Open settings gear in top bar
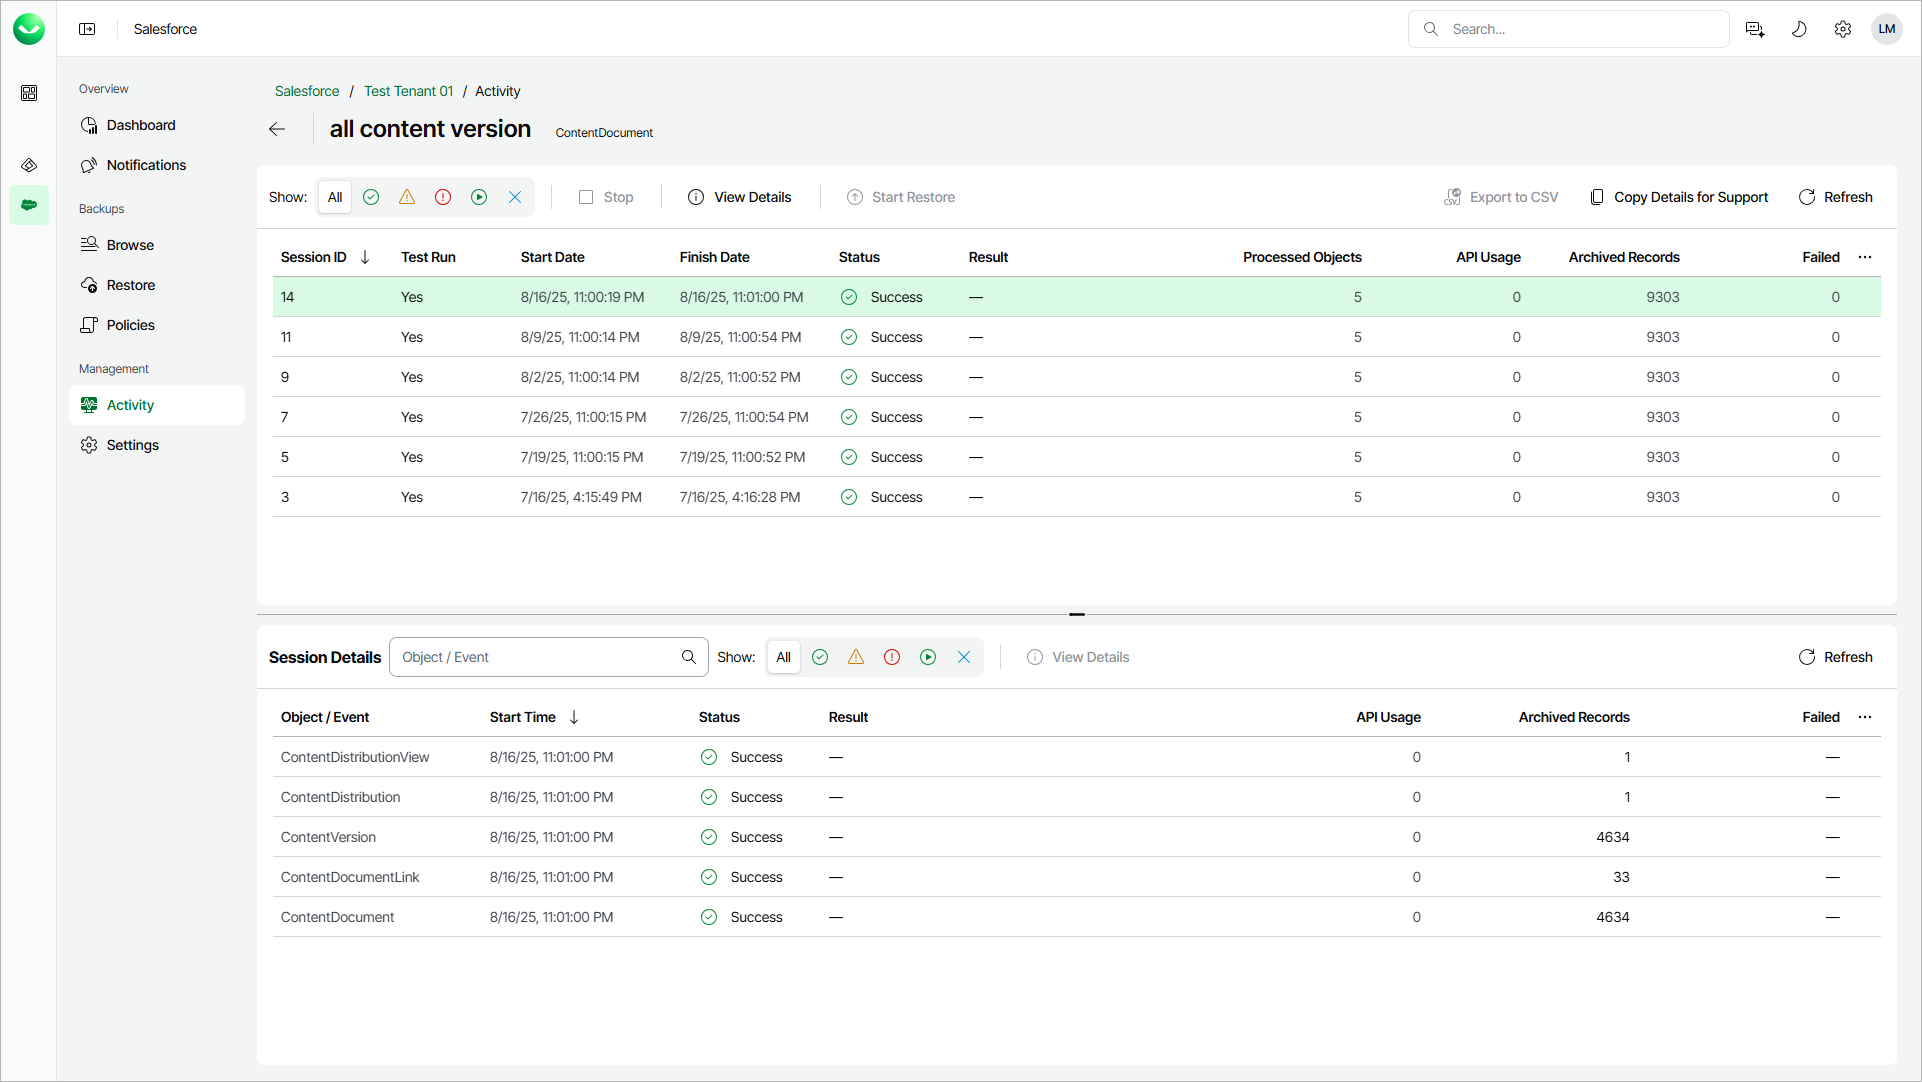This screenshot has width=1922, height=1082. tap(1842, 29)
